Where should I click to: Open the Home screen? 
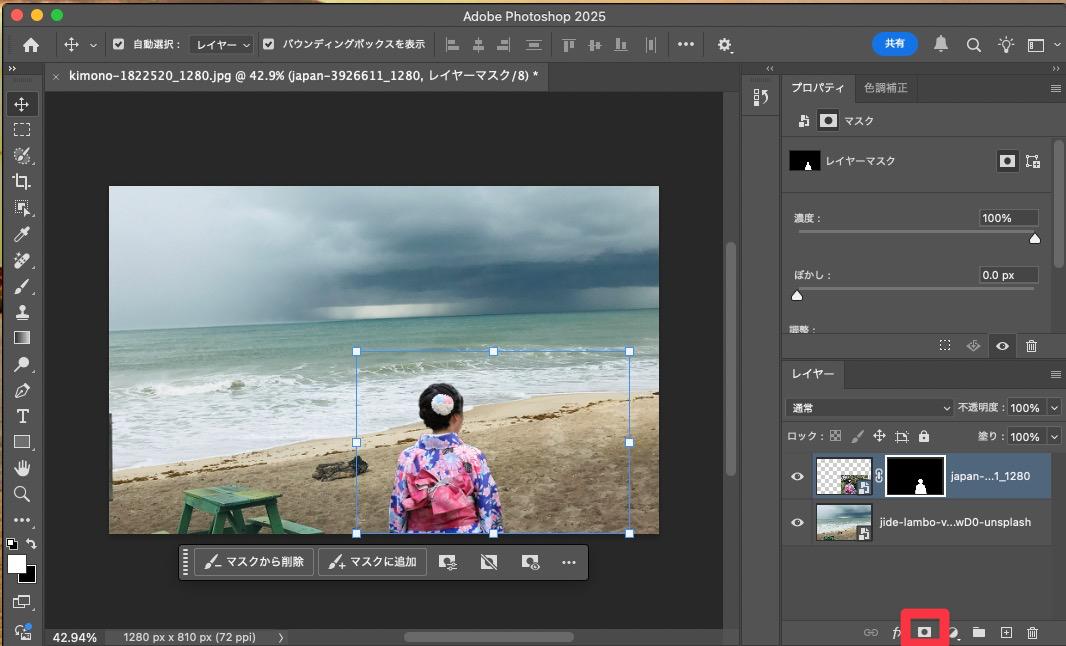[x=31, y=45]
